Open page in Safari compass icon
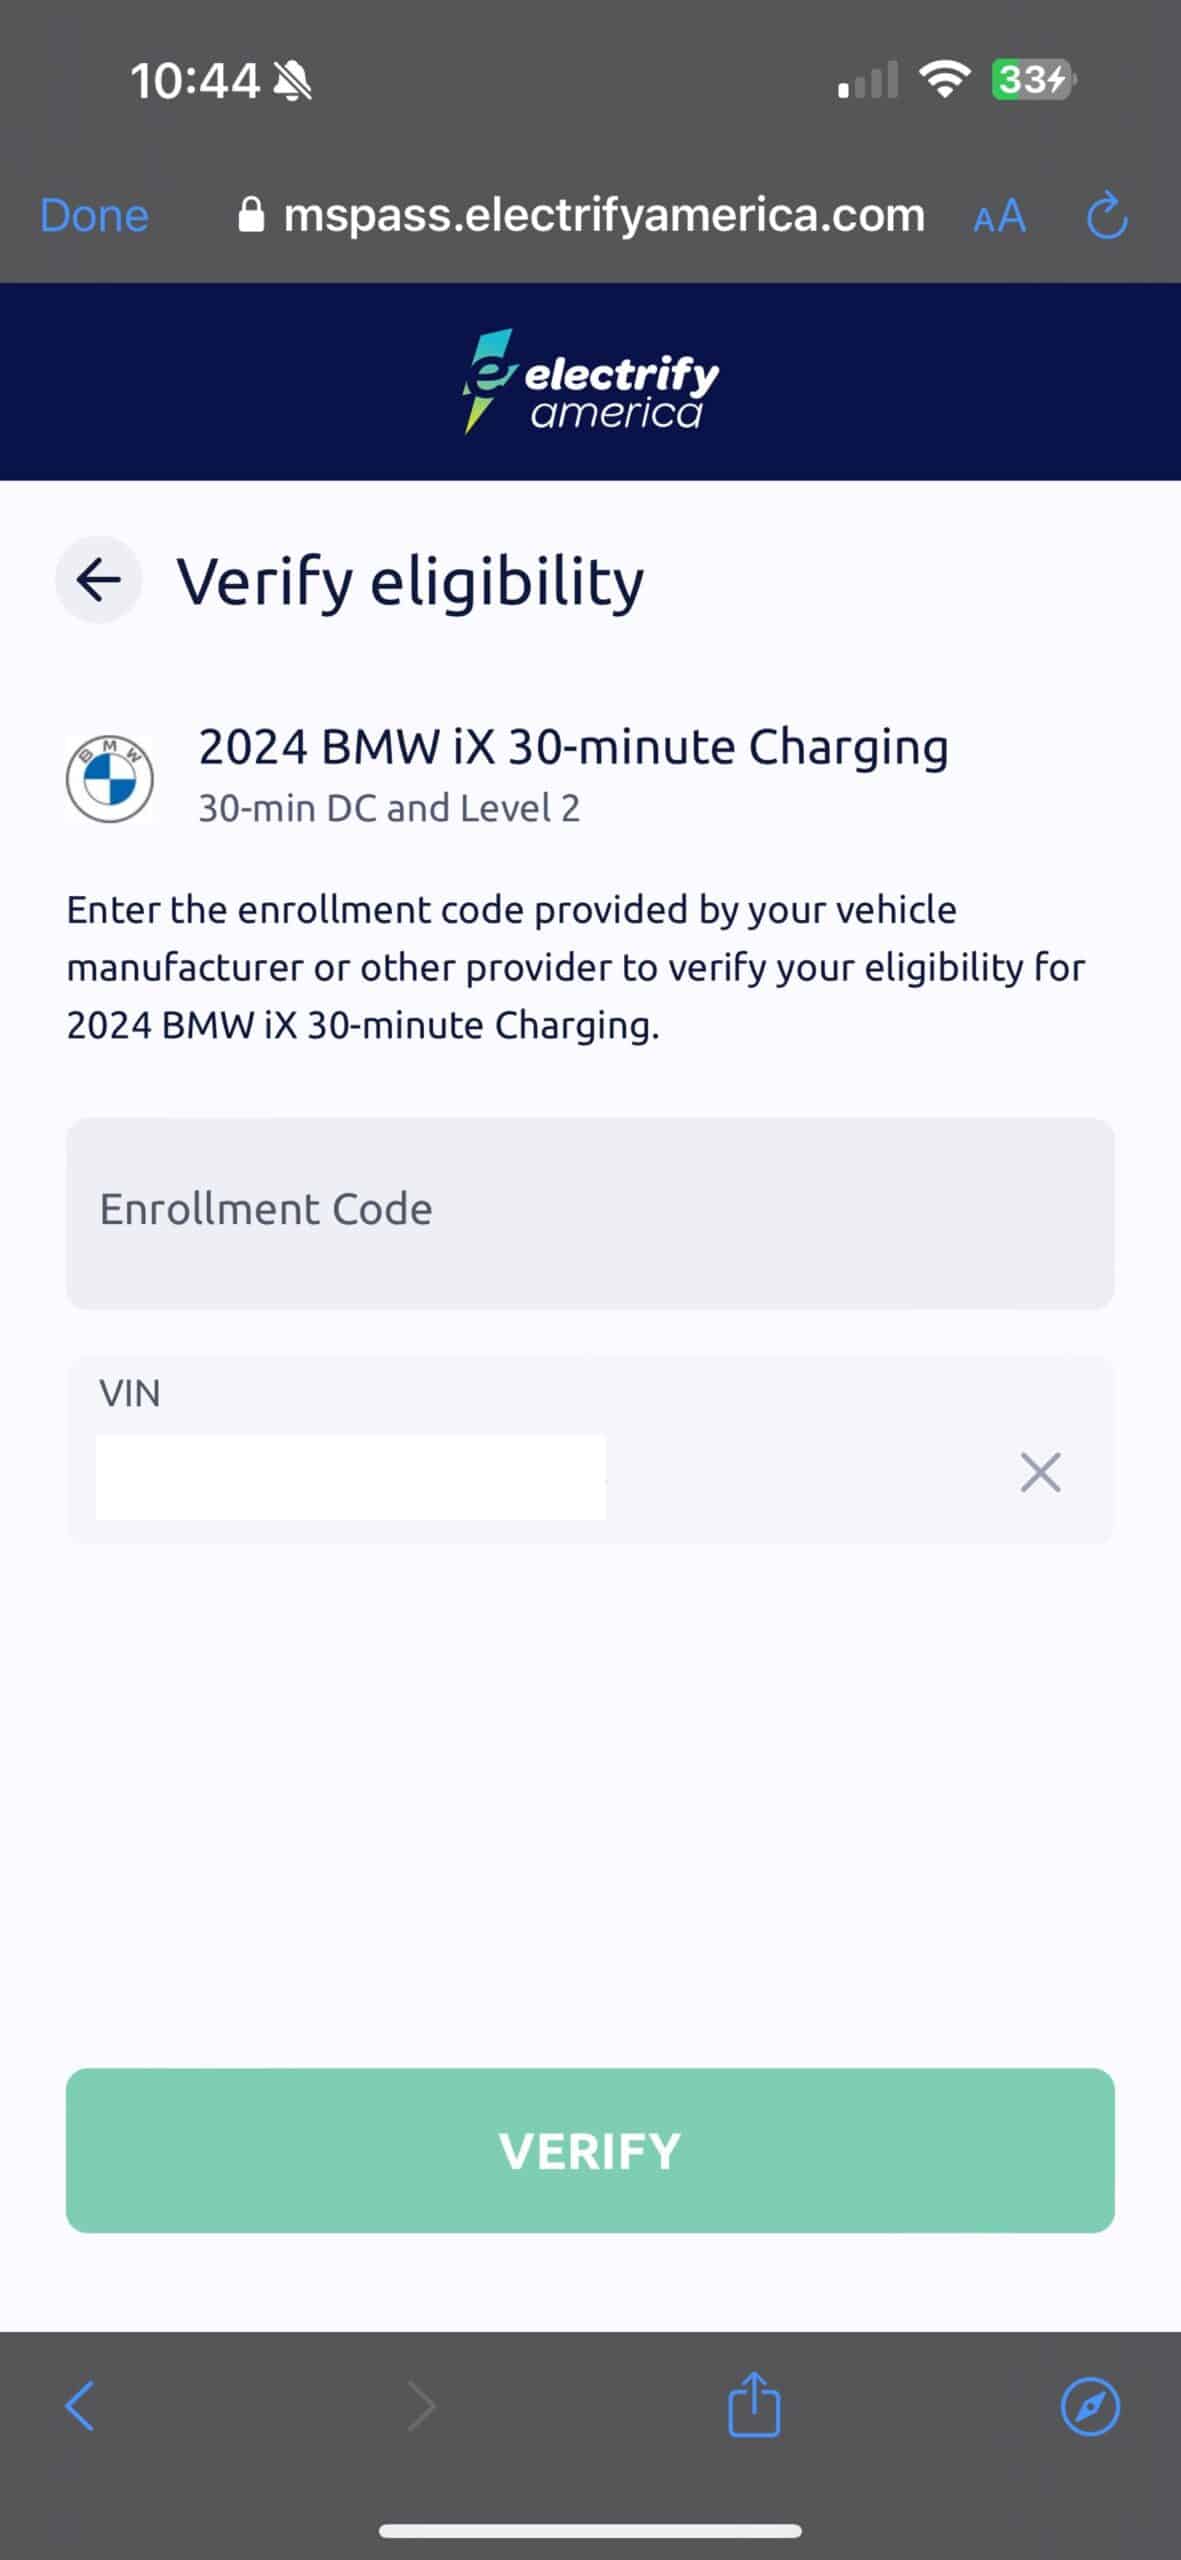The image size is (1181, 2560). click(1090, 2406)
